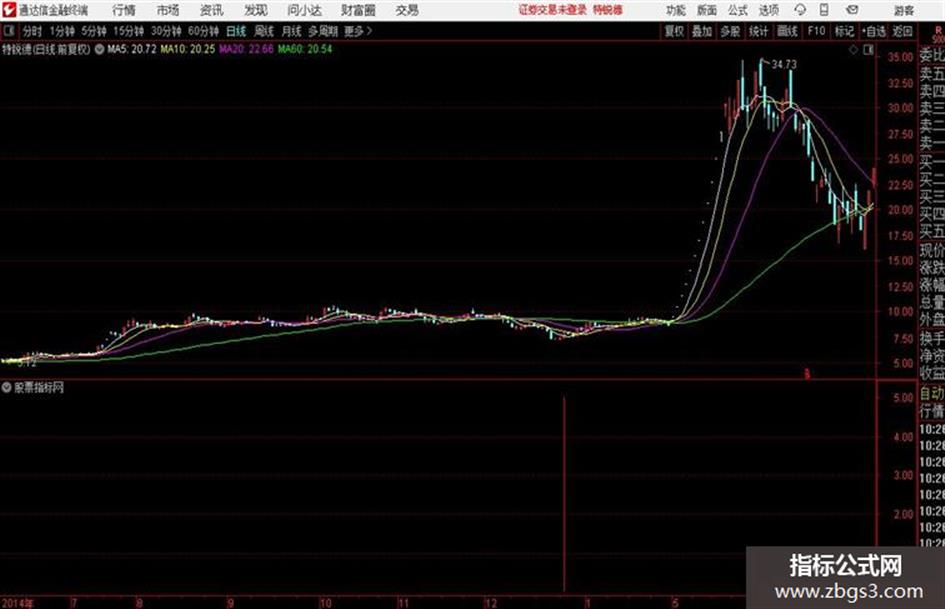Add stock via 自选 button
The width and height of the screenshot is (945, 609).
[874, 31]
